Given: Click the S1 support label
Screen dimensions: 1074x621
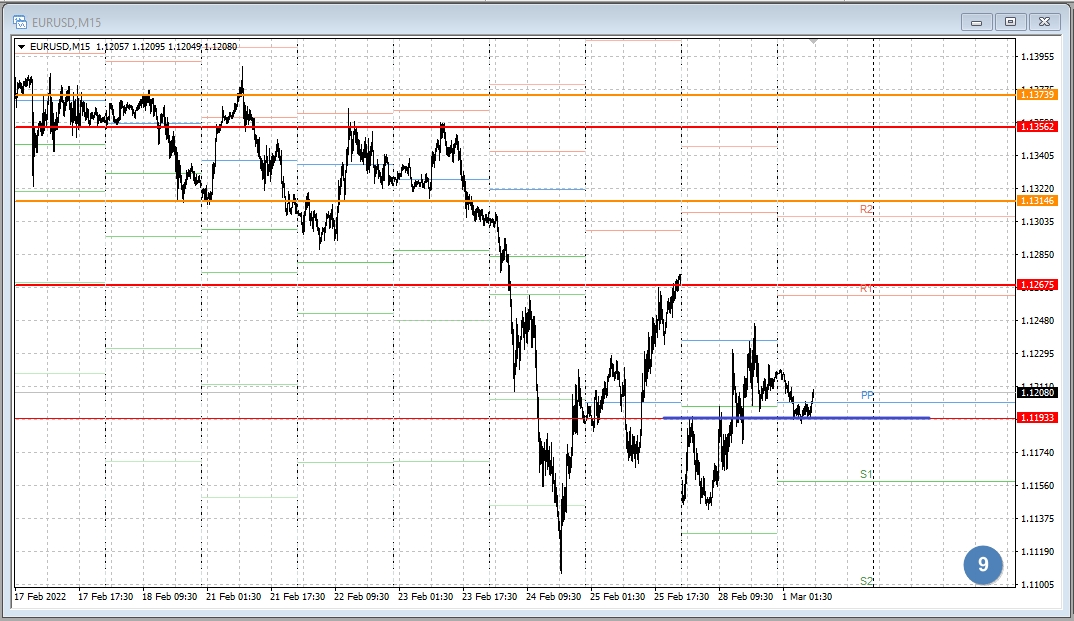Looking at the screenshot, I should tap(866, 473).
